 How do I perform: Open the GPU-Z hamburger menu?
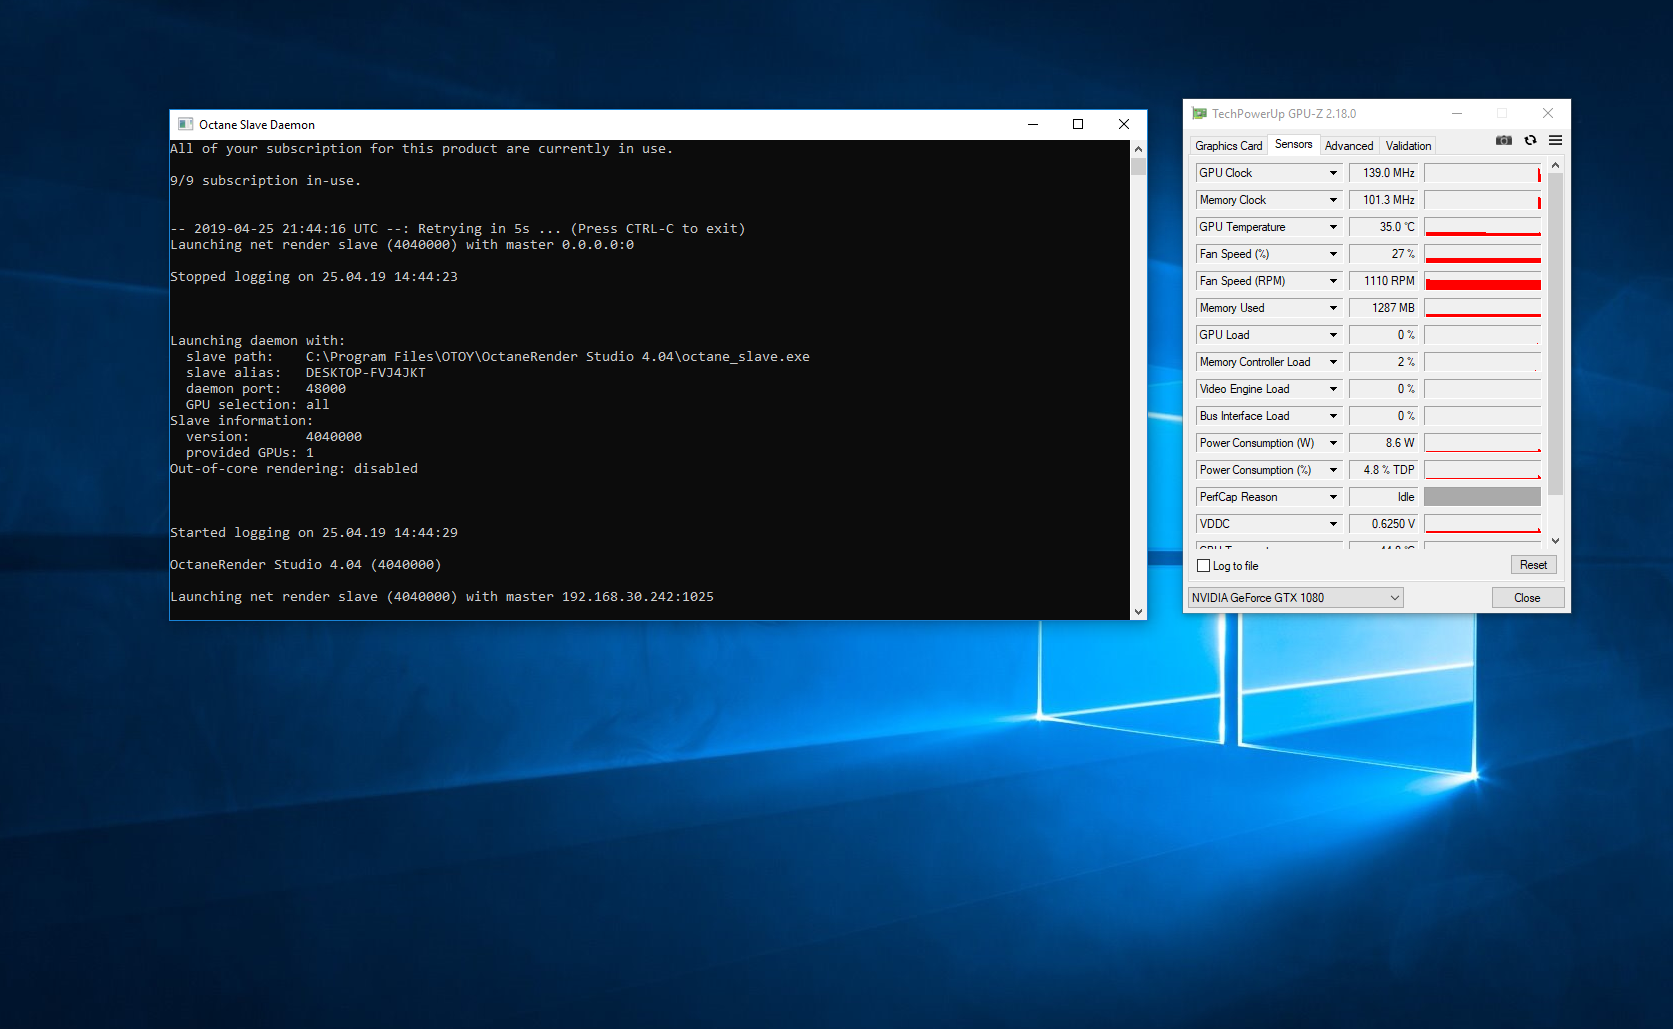click(1555, 140)
